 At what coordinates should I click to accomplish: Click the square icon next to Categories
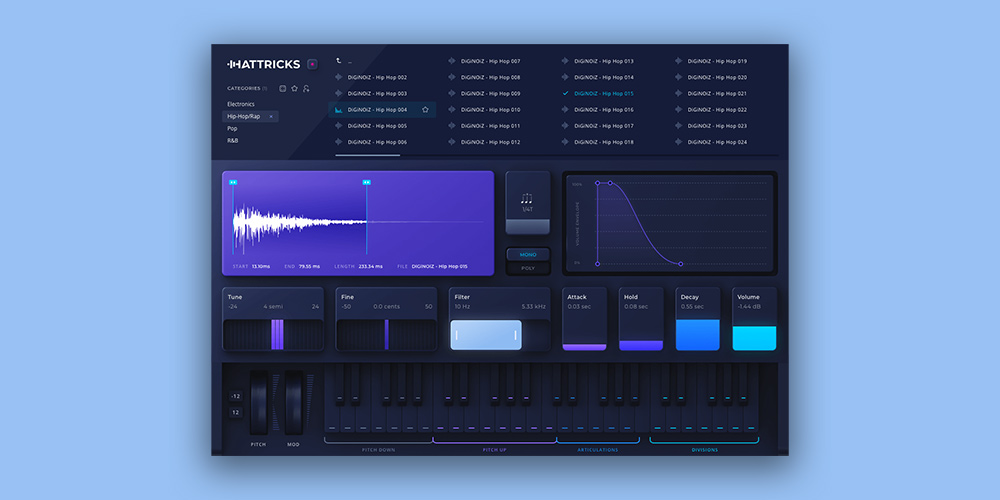(x=283, y=88)
